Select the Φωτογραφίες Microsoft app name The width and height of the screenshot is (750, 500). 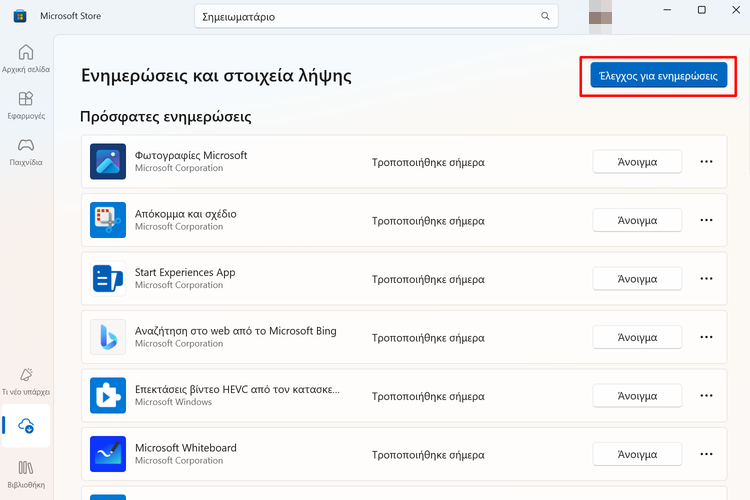[x=191, y=156]
